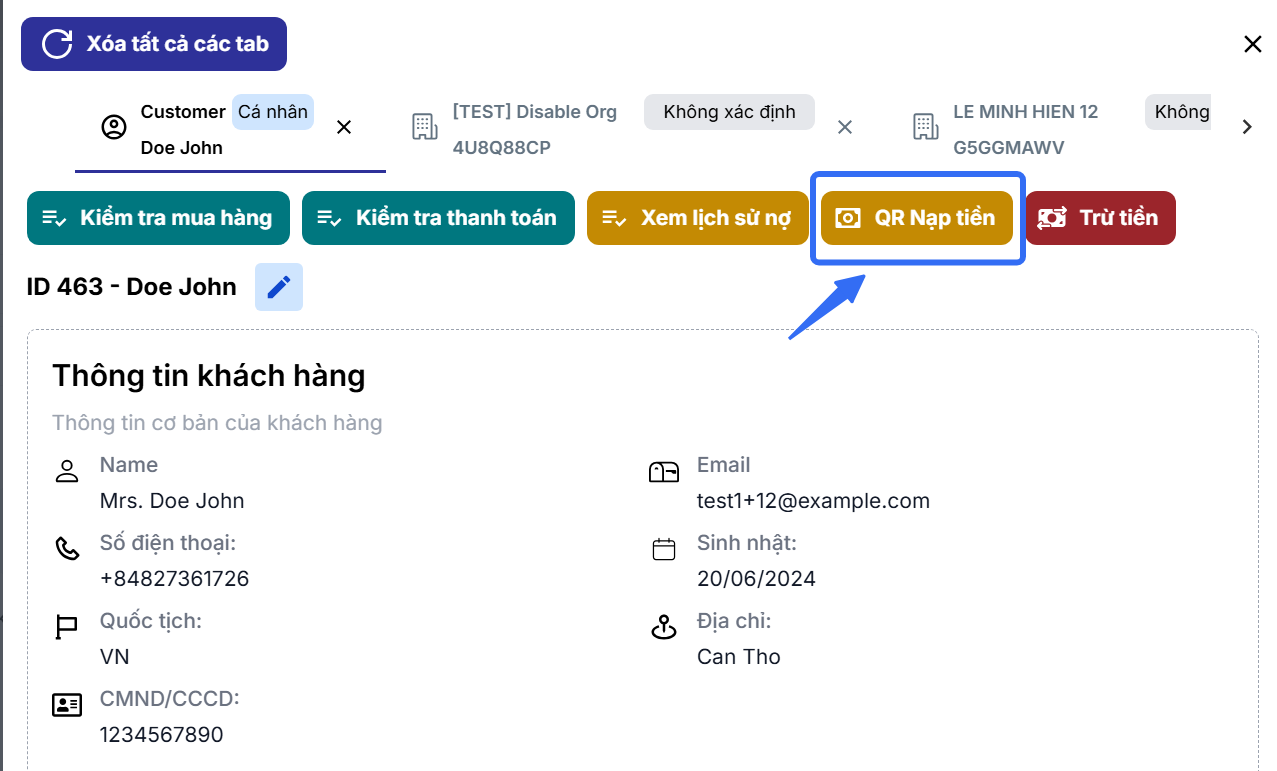Click the birthday value 20/06/2024
Image resolution: width=1277 pixels, height=771 pixels.
click(x=756, y=579)
